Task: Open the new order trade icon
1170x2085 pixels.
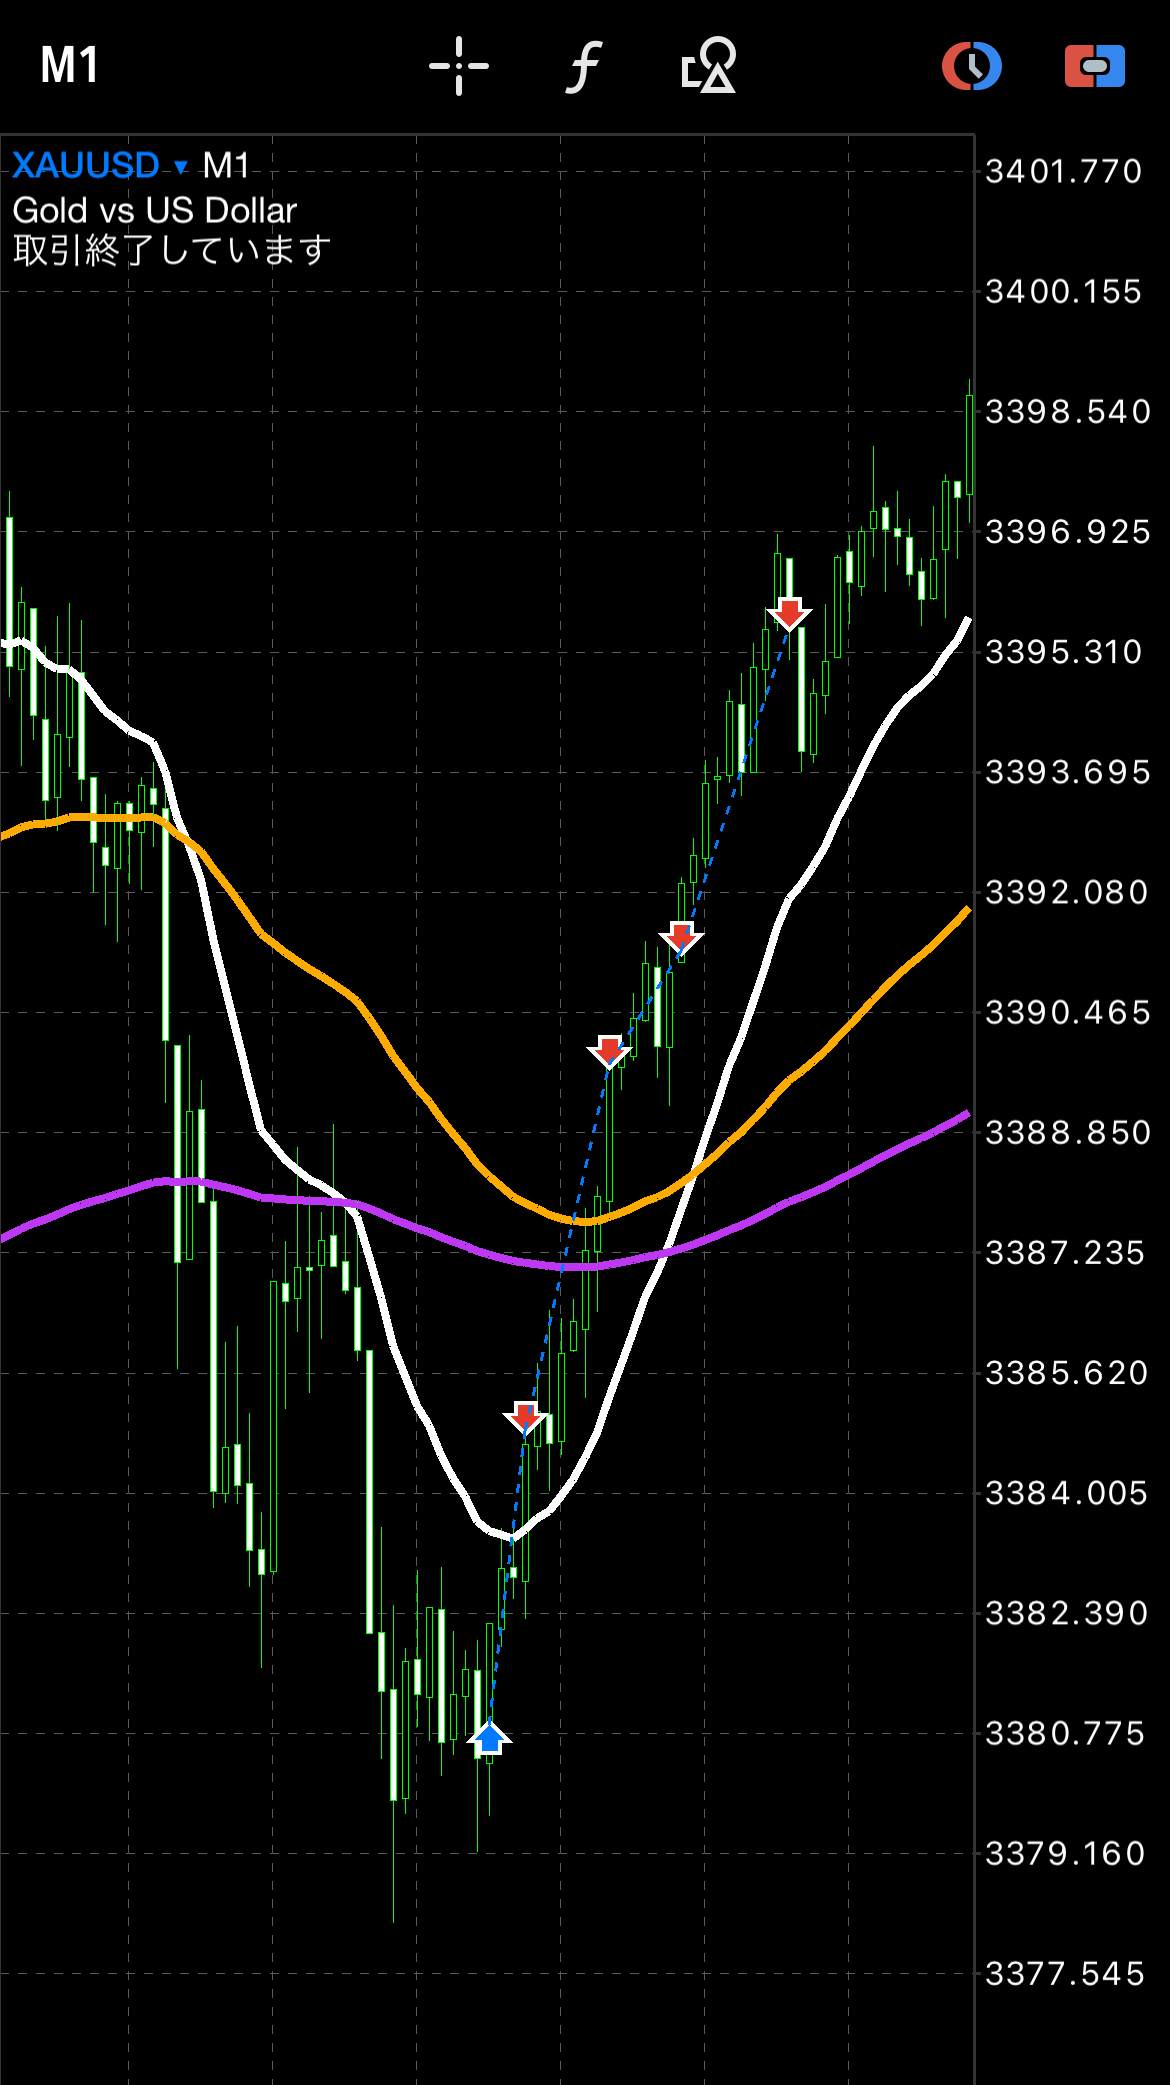Action: 1095,66
